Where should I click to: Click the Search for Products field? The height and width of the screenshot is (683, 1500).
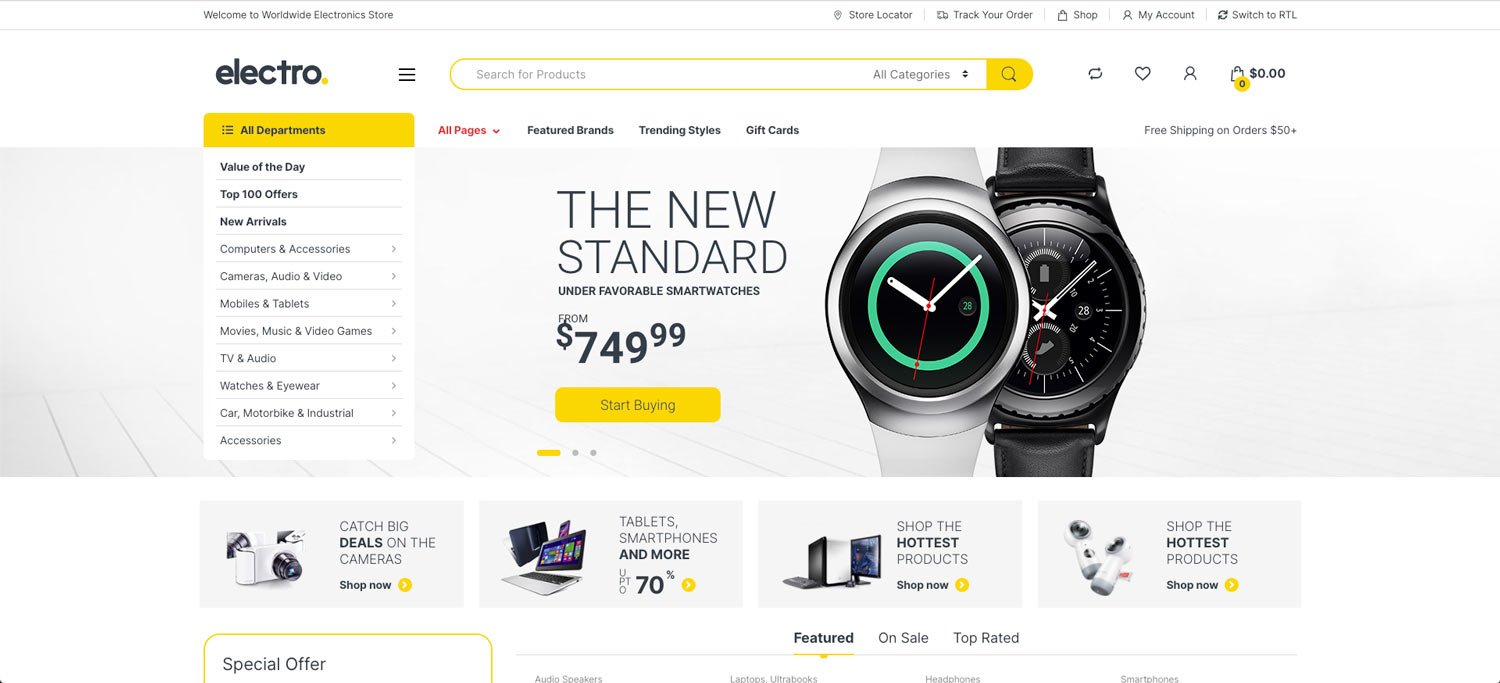[x=660, y=74]
